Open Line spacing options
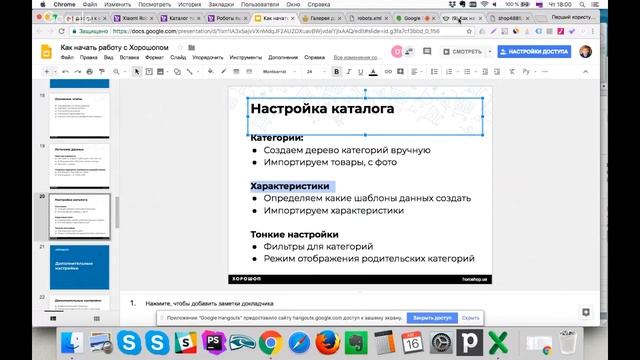This screenshot has height=360, width=640. [x=434, y=72]
